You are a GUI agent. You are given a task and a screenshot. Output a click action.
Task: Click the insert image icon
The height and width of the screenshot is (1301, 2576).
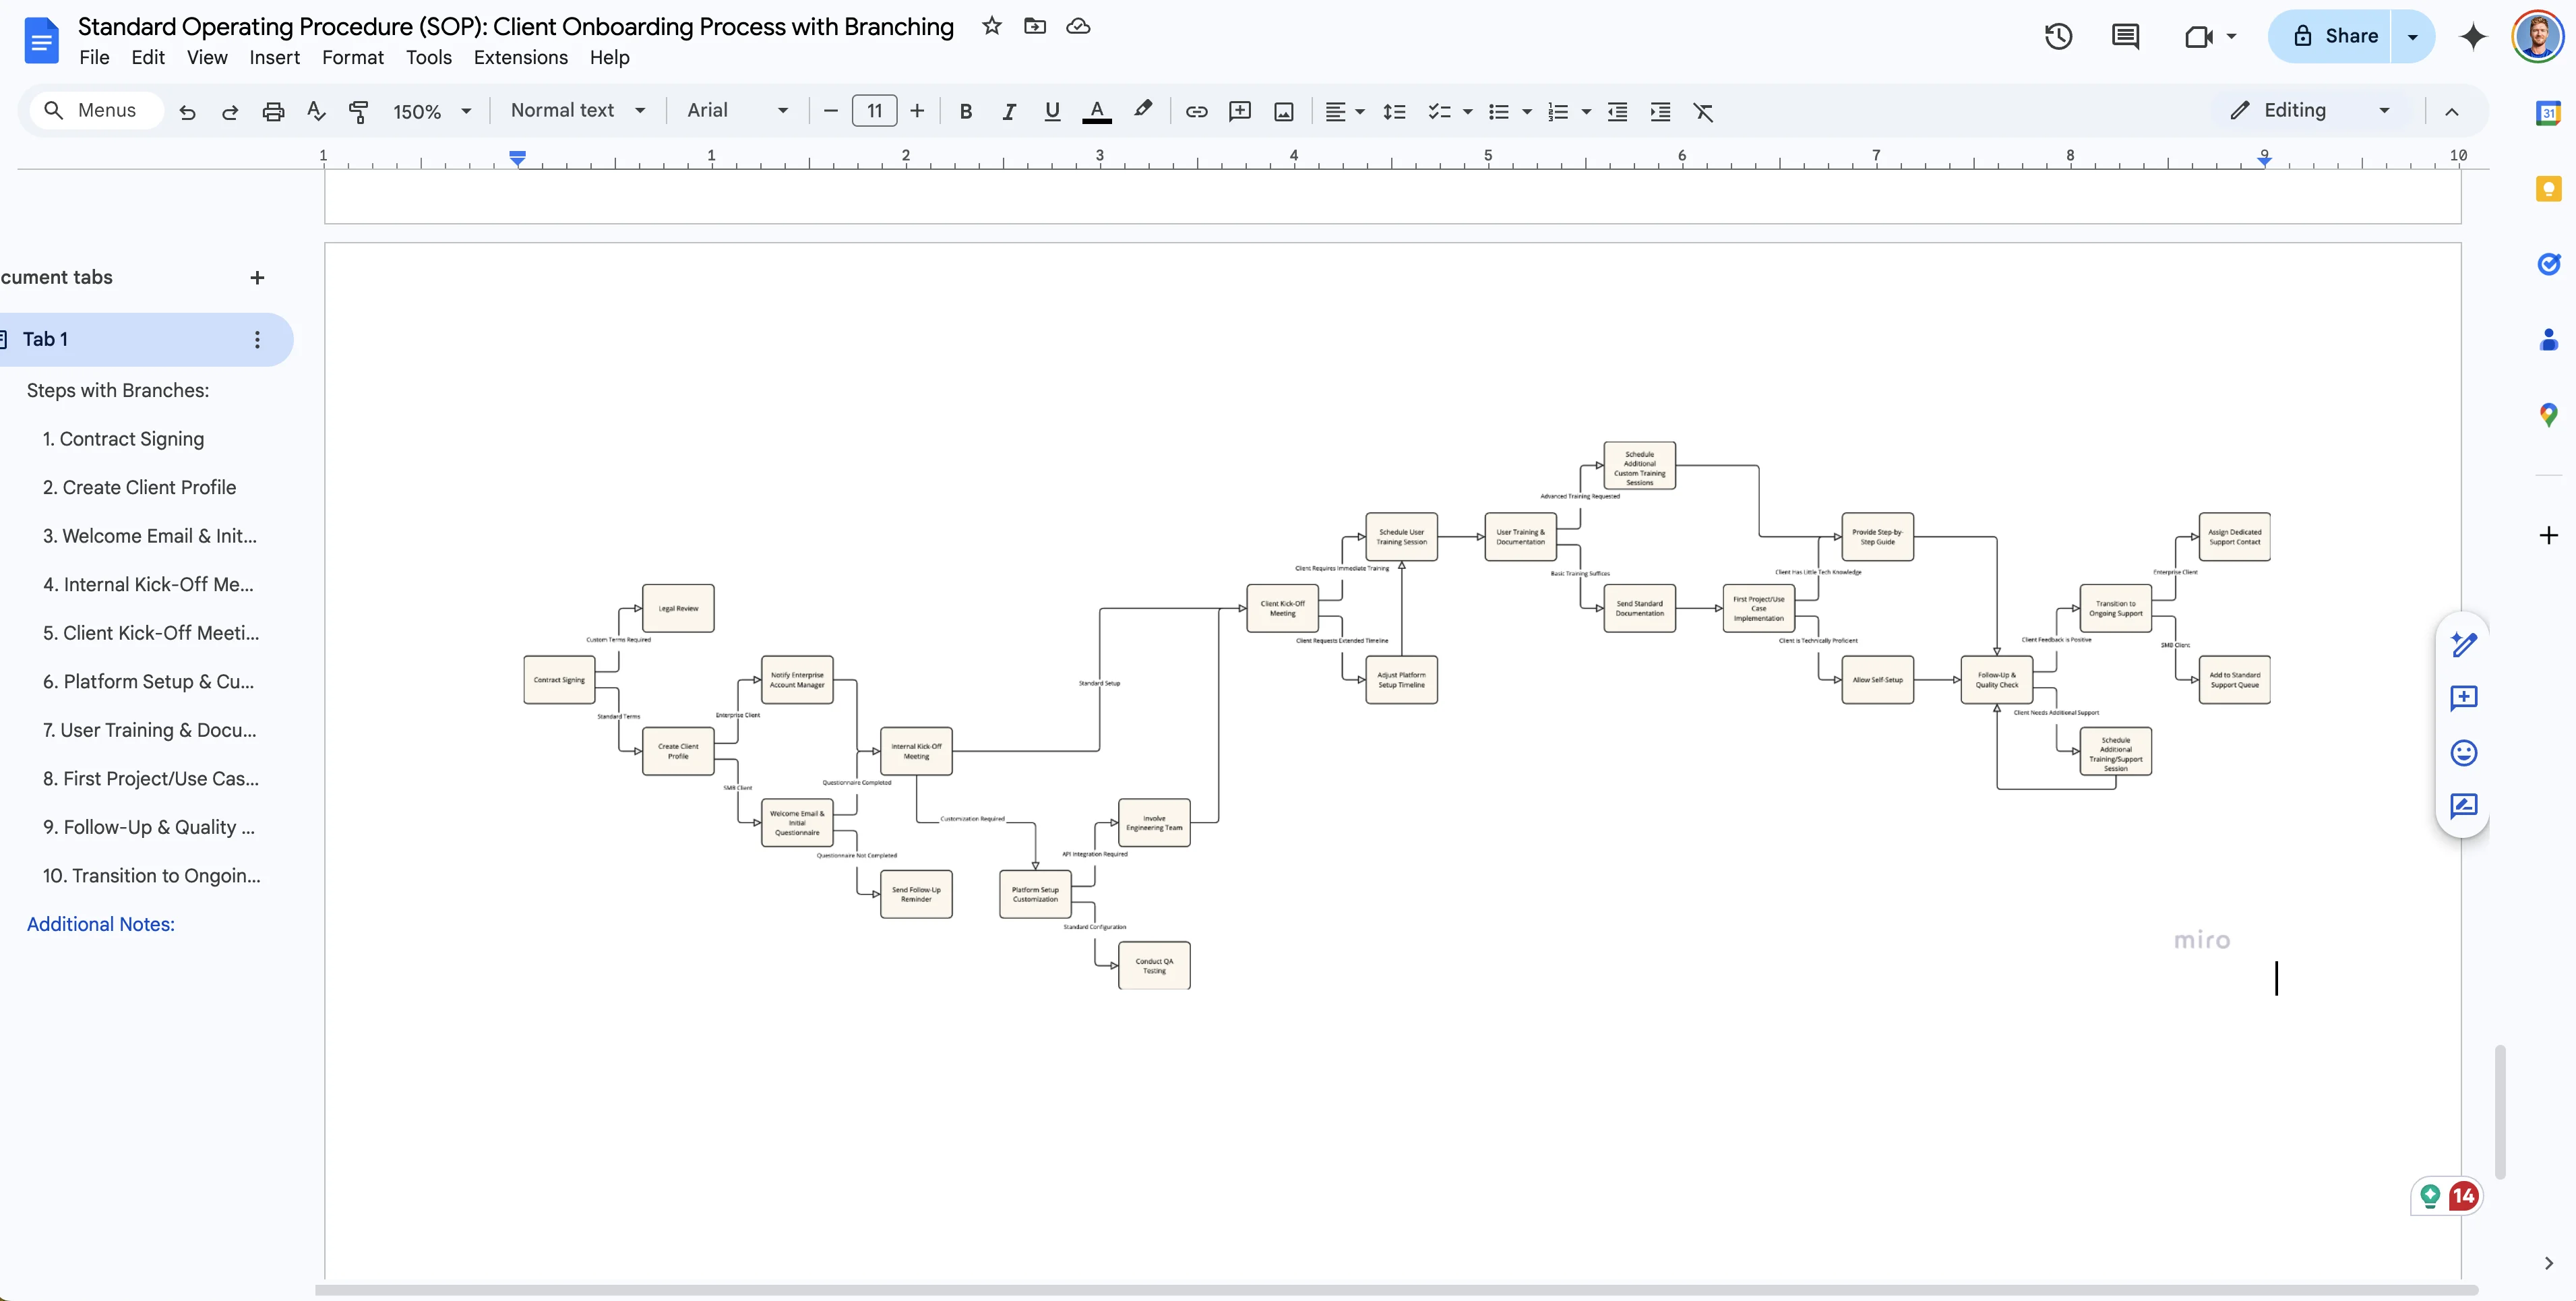[x=1284, y=112]
